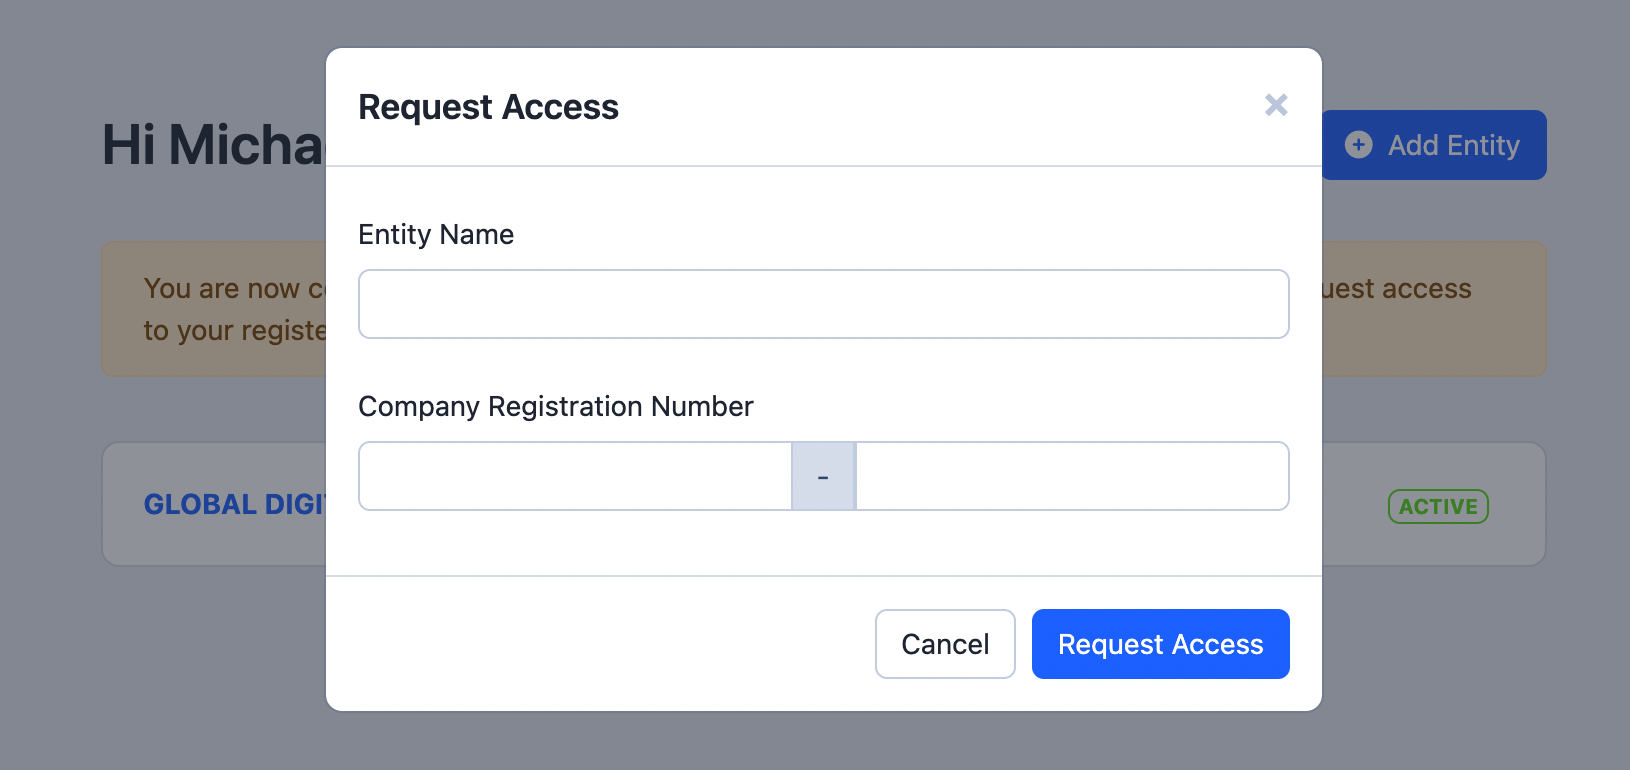The height and width of the screenshot is (770, 1630).
Task: Focus the second Company Registration Number field
Action: click(1072, 476)
